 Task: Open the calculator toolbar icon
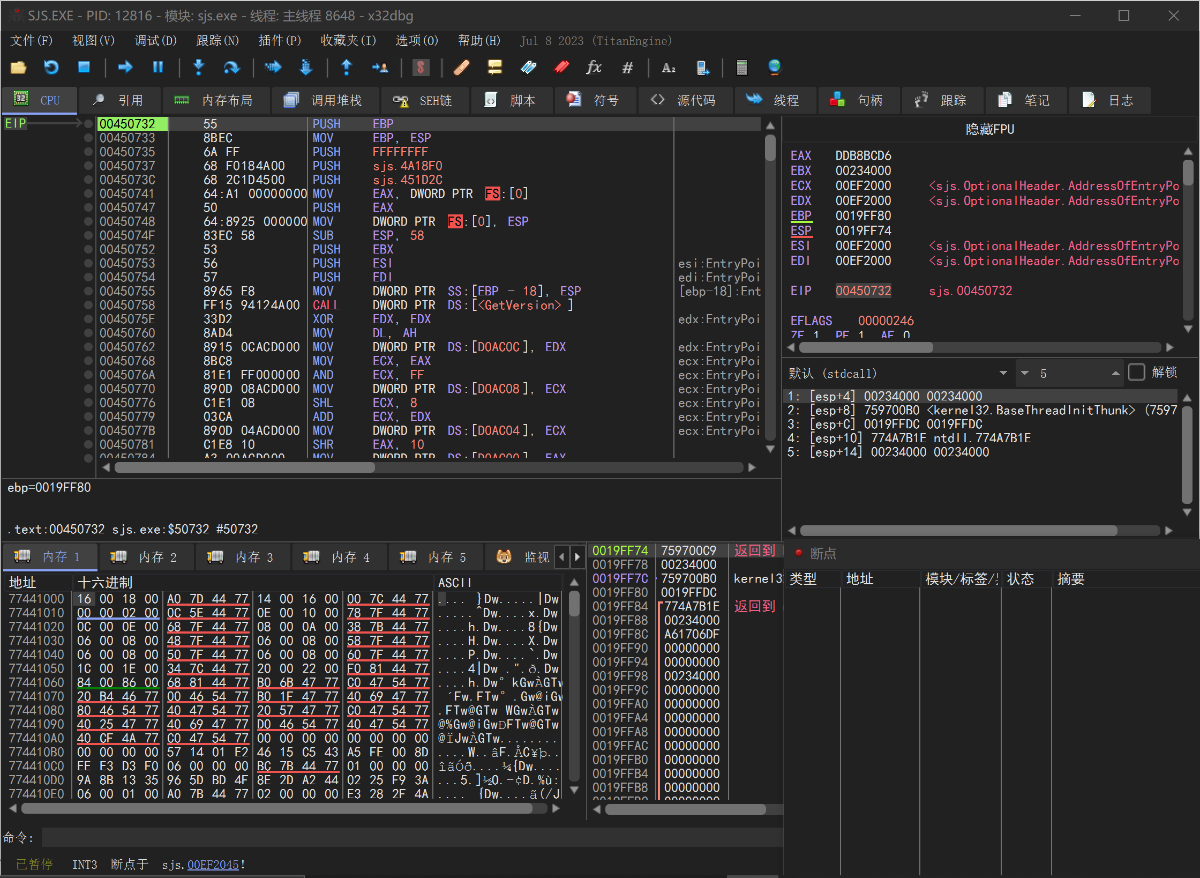pos(741,67)
